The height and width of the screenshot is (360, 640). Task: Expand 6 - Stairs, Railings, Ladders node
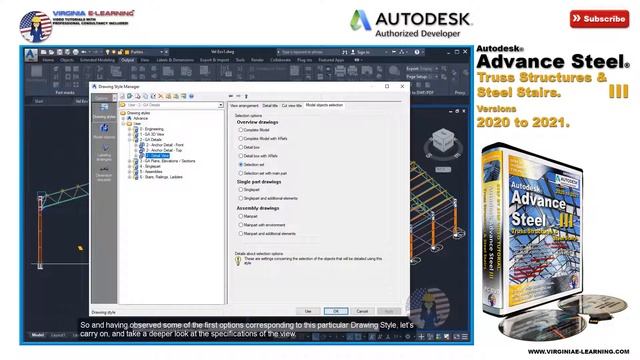point(130,177)
